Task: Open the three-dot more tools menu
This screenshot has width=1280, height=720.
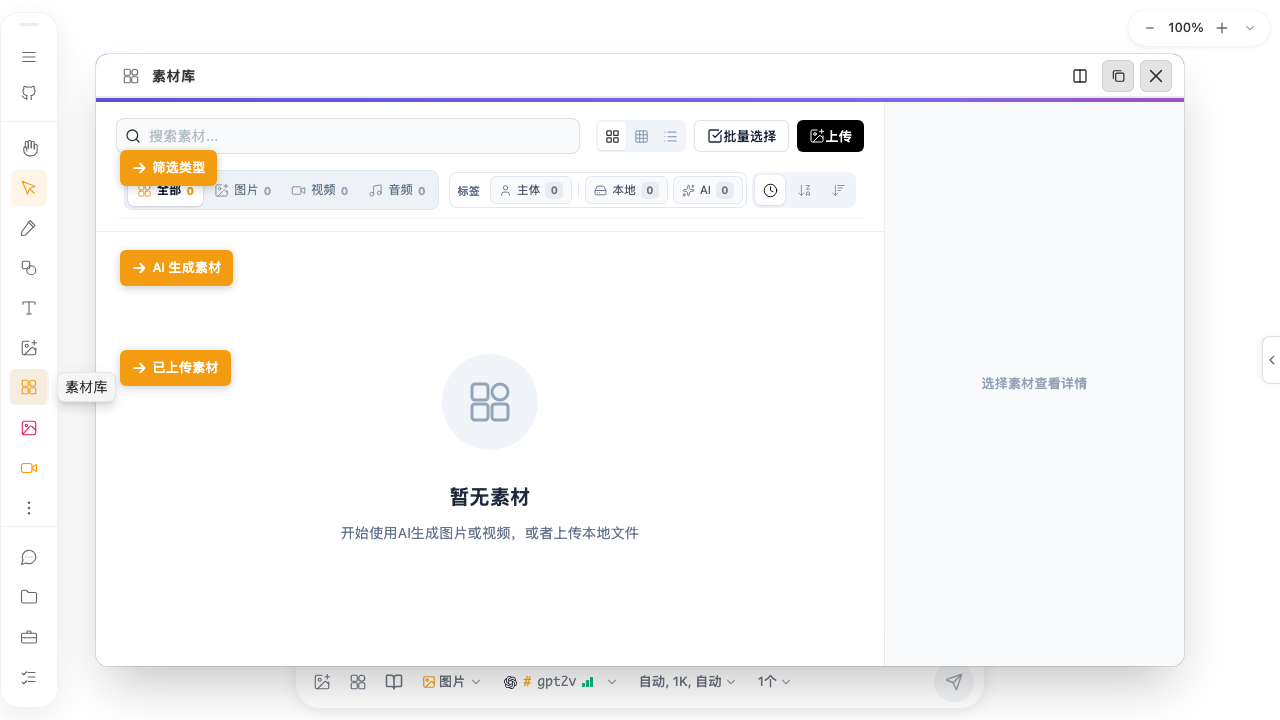Action: tap(29, 508)
